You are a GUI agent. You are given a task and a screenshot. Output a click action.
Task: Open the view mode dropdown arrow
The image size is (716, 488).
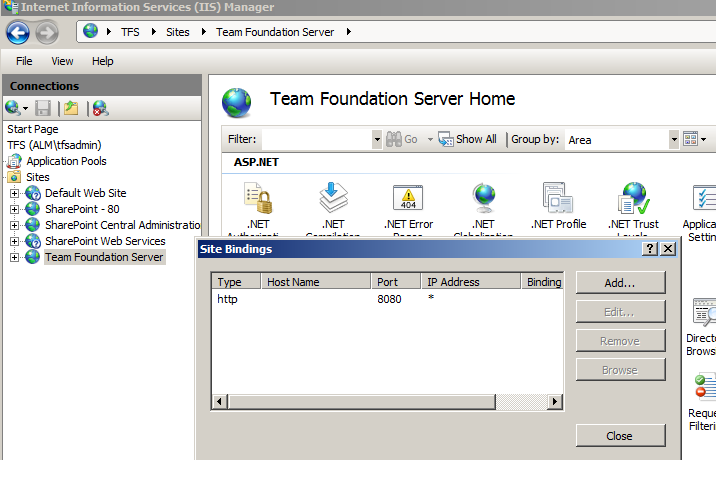(704, 139)
